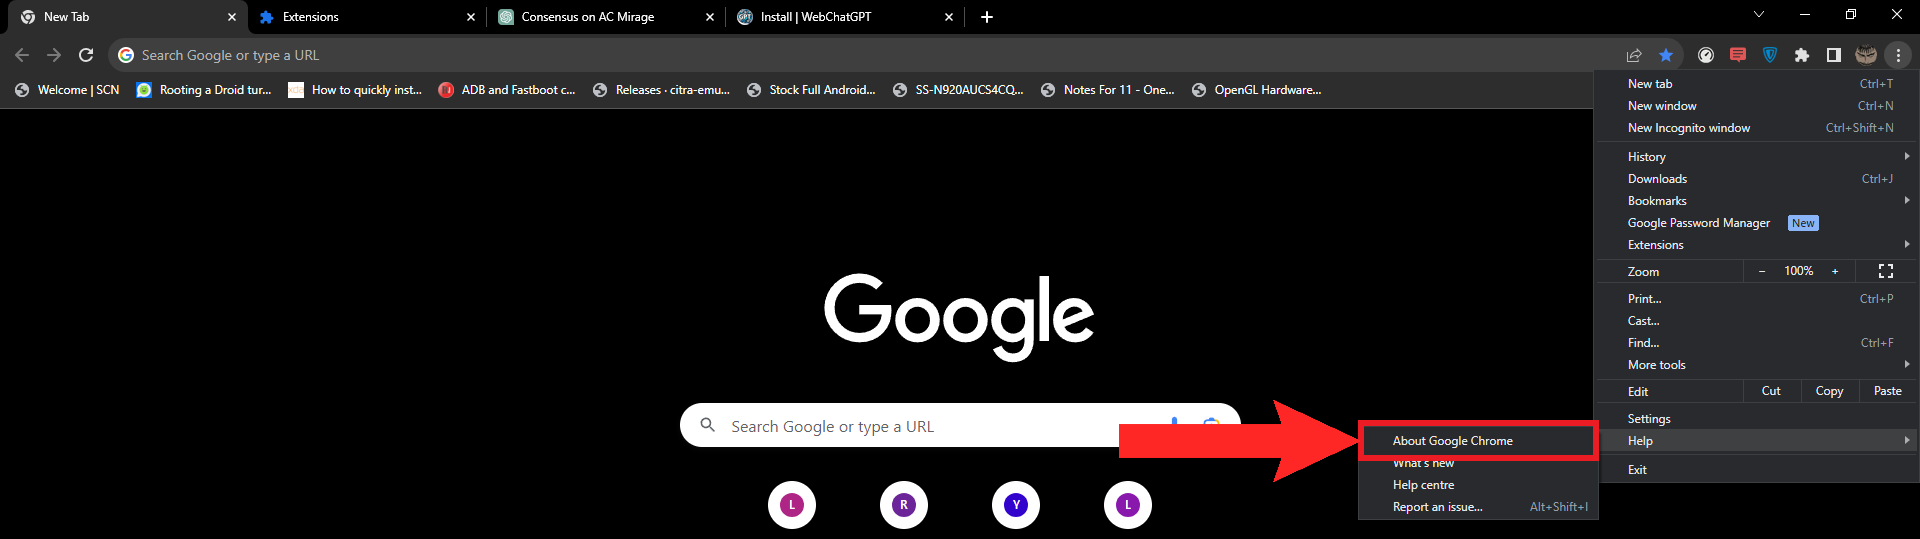Click Paste in the Edit row
The height and width of the screenshot is (539, 1920).
1888,391
